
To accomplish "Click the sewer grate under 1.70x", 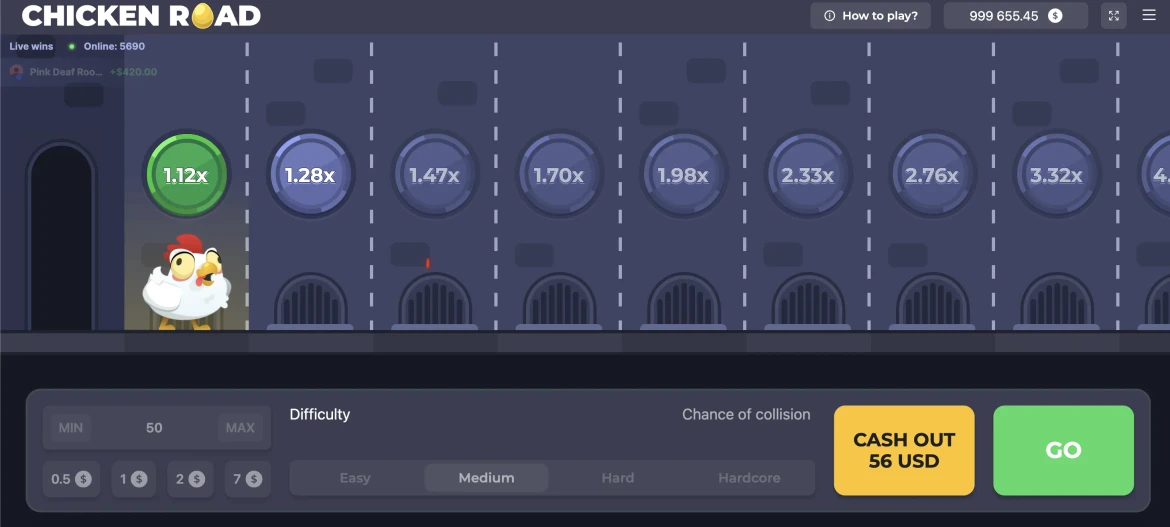I will 559,302.
